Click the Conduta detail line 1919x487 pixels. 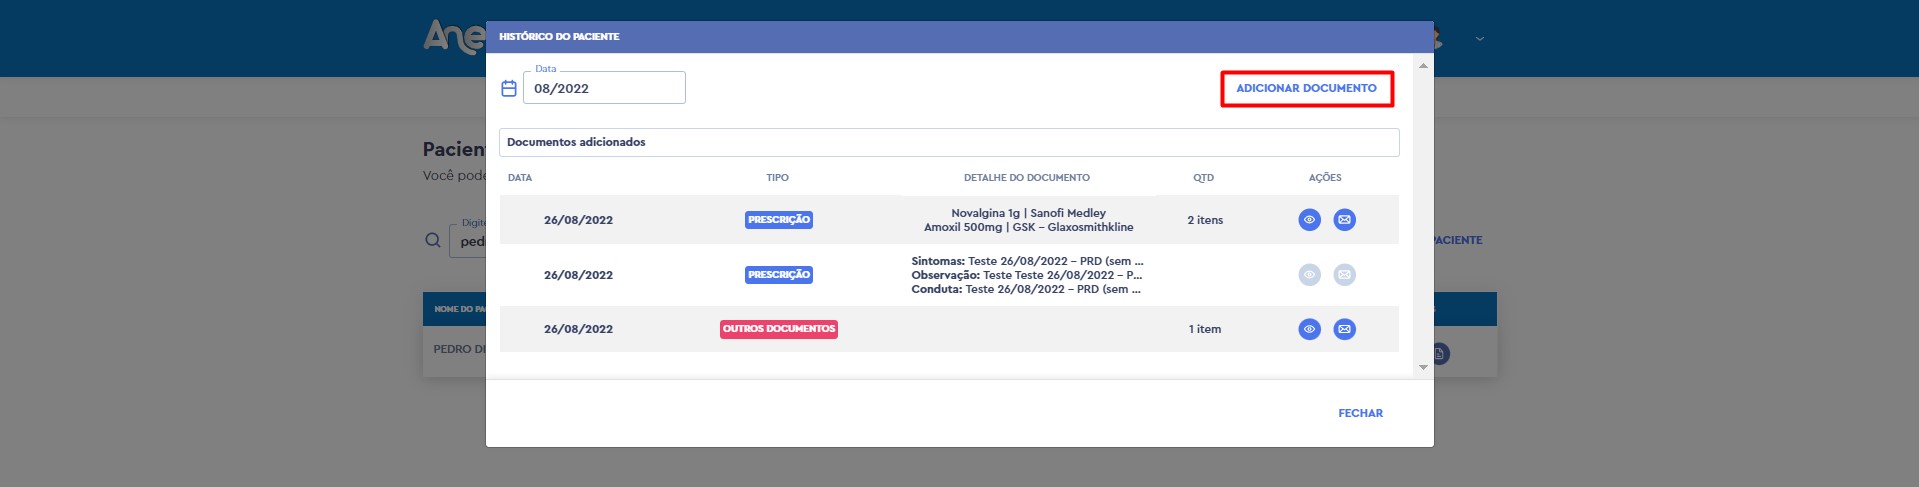pos(1026,289)
